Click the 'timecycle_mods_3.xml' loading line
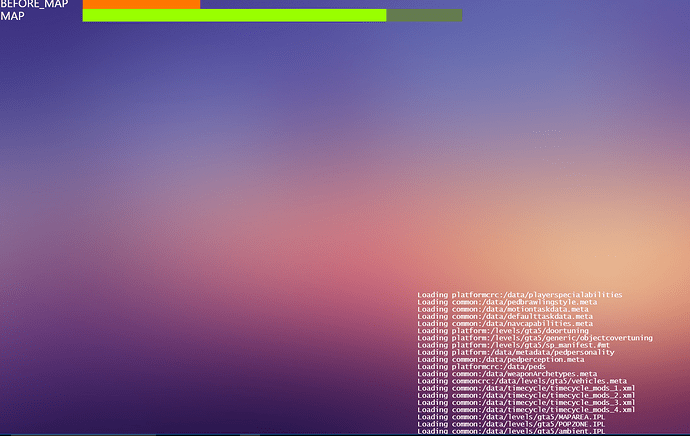690x436 pixels. pyautogui.click(x=526, y=403)
